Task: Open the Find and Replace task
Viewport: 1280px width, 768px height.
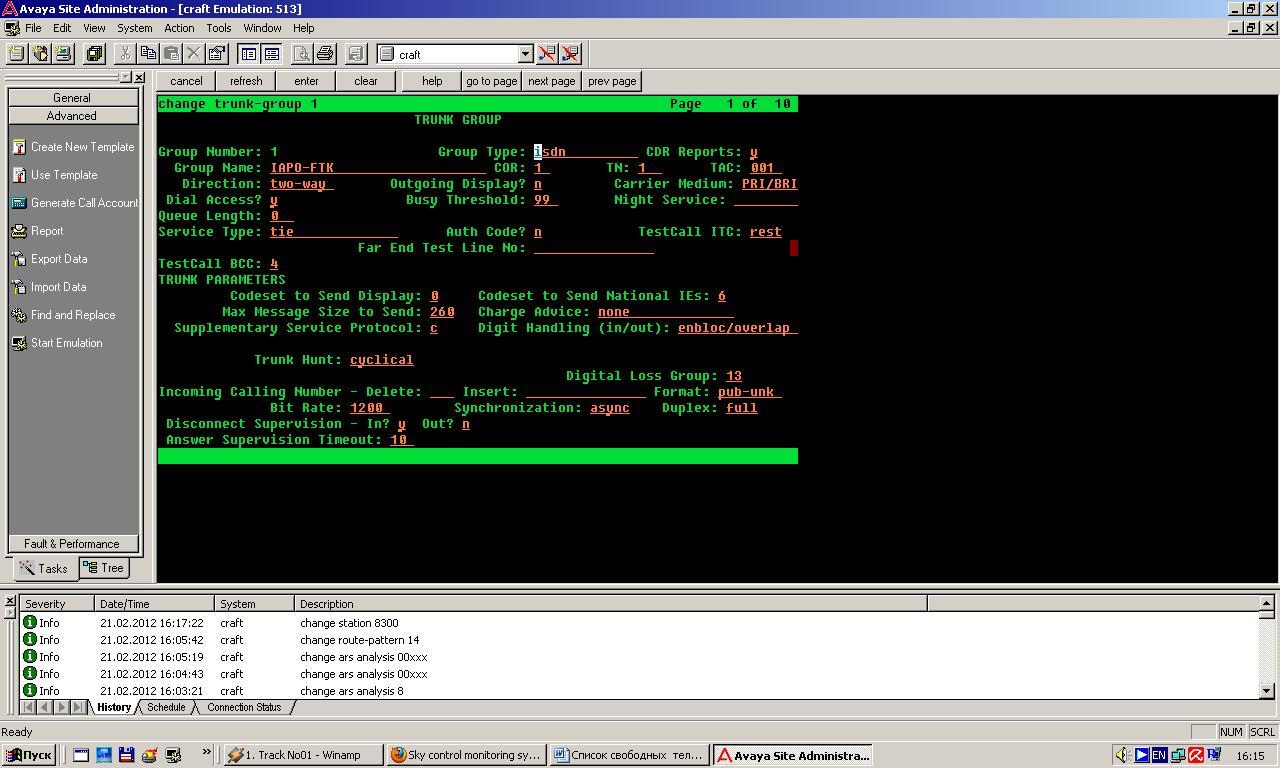Action: click(72, 315)
